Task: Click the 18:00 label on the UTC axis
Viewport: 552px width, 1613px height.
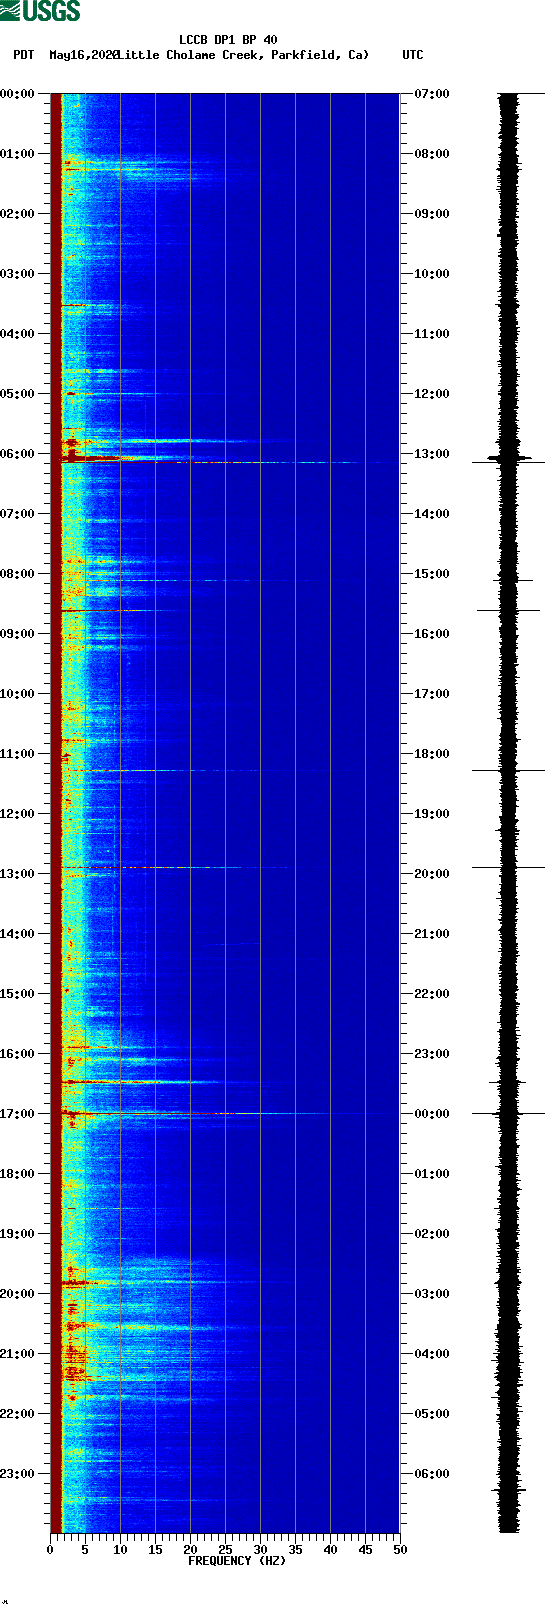Action: click(x=432, y=754)
